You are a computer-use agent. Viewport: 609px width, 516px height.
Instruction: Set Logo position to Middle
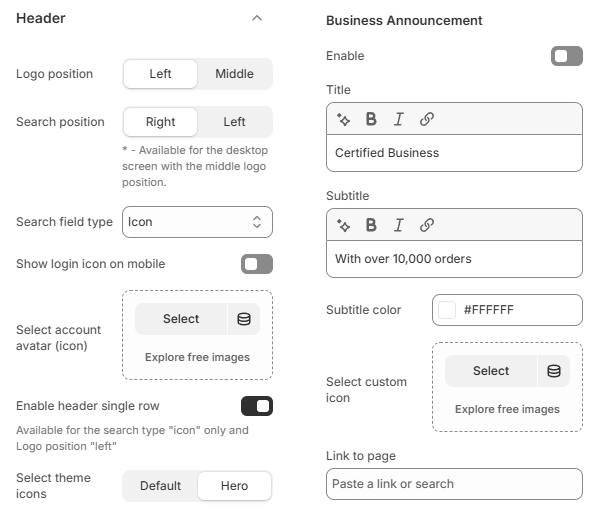[x=235, y=74]
